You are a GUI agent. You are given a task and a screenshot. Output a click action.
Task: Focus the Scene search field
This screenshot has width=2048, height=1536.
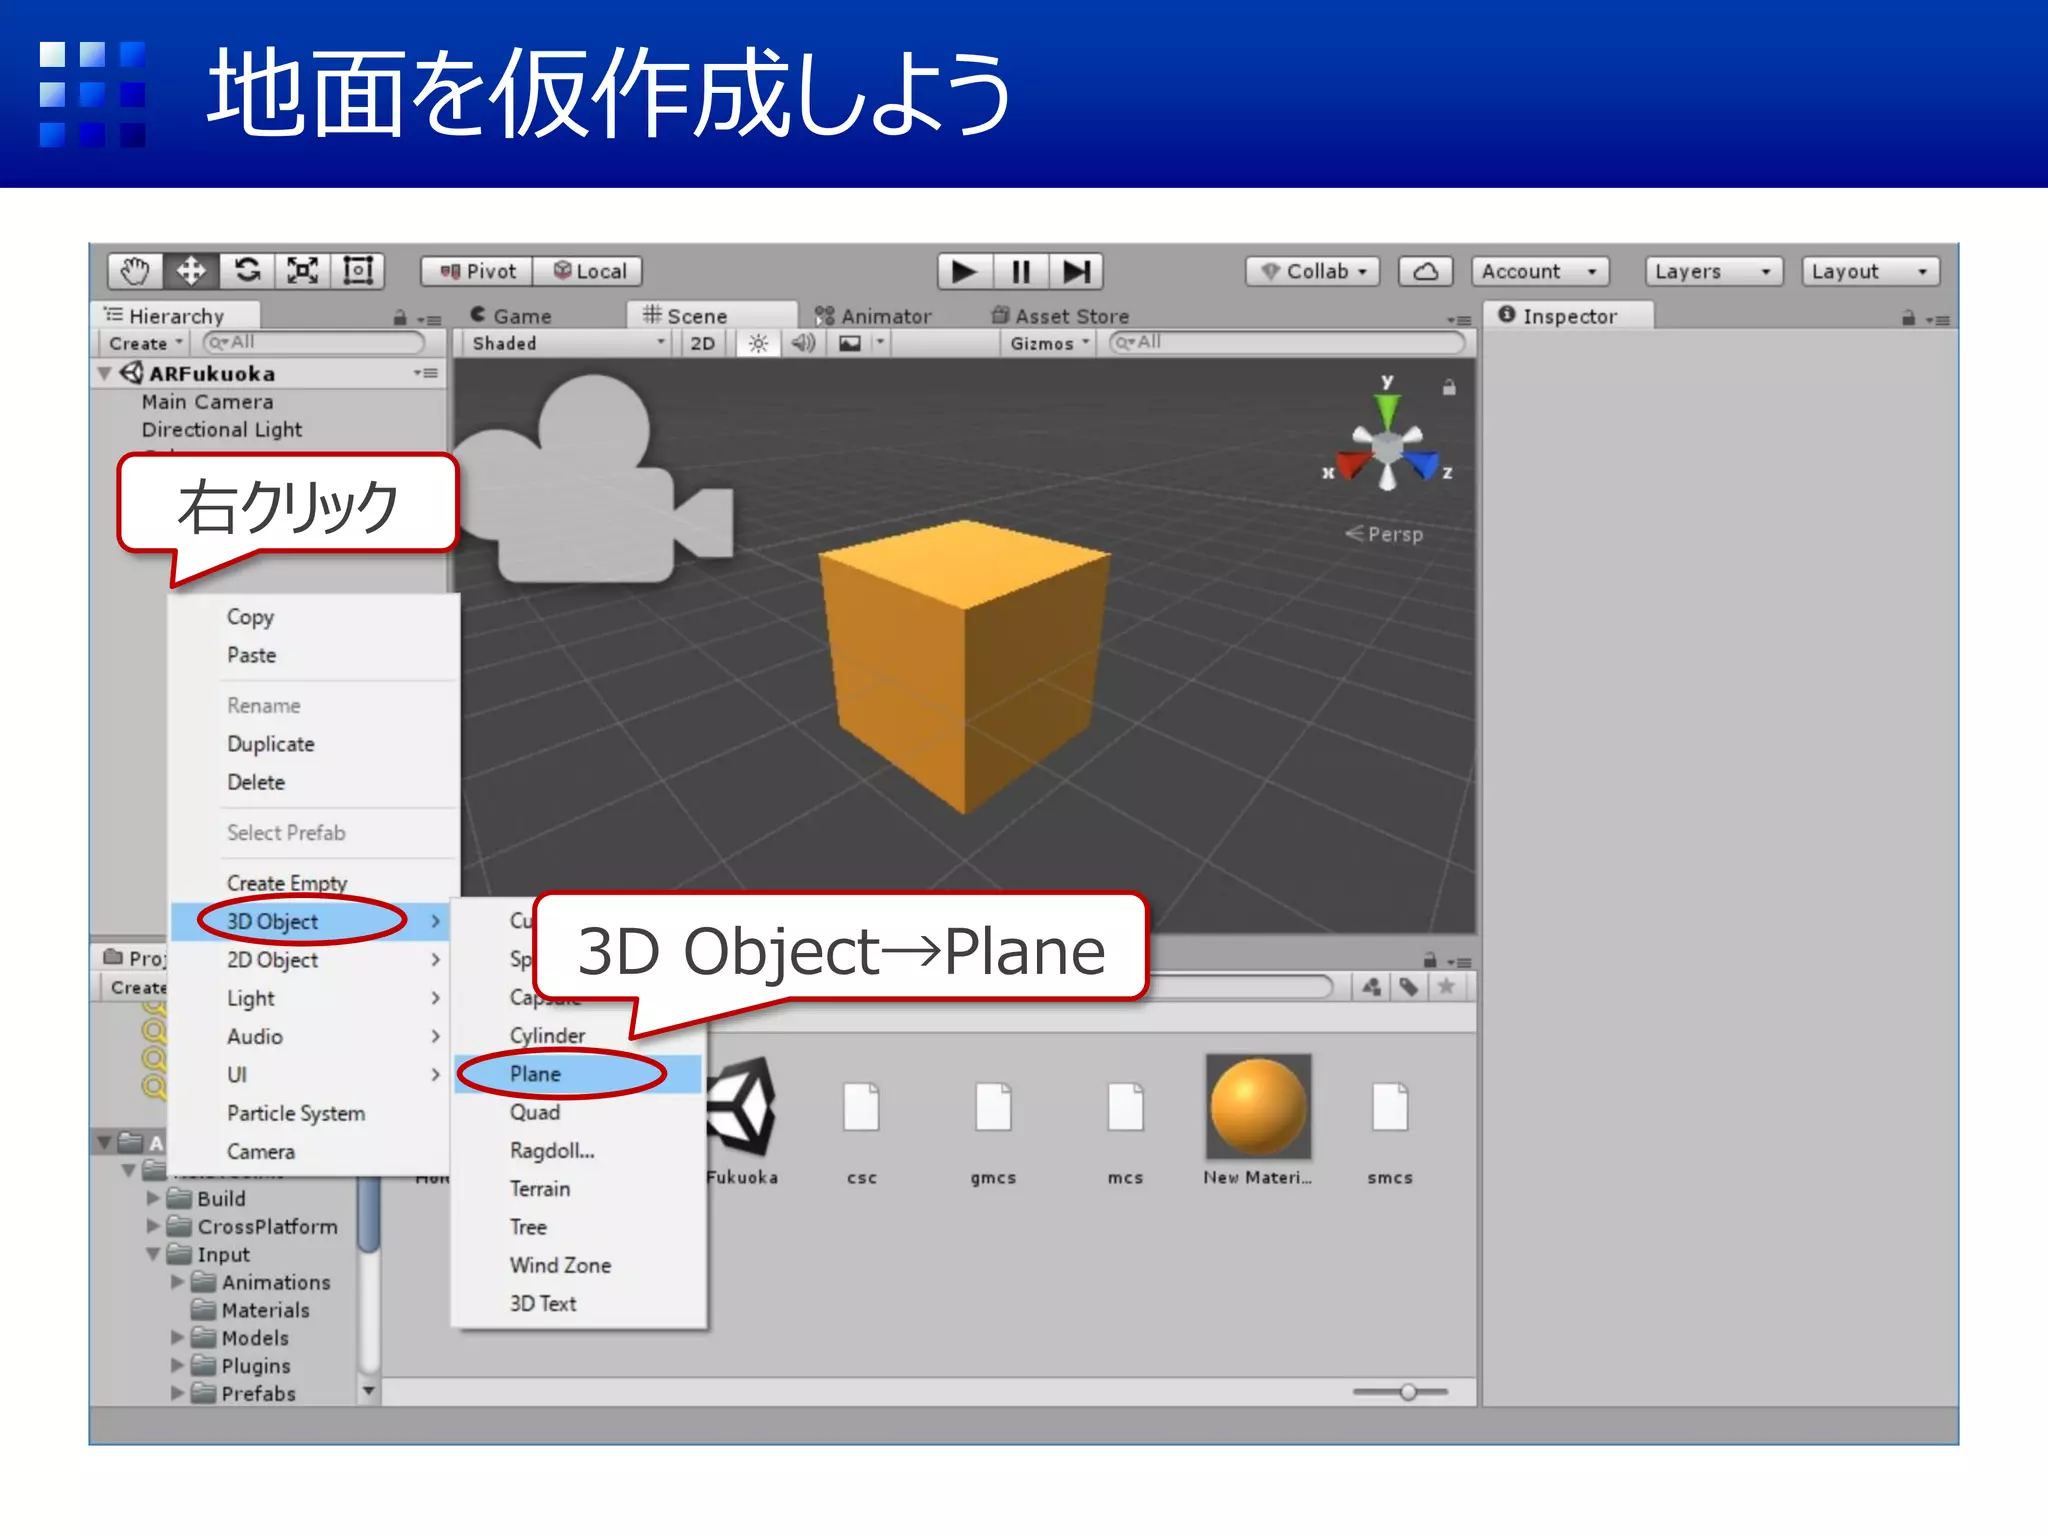tap(1286, 343)
